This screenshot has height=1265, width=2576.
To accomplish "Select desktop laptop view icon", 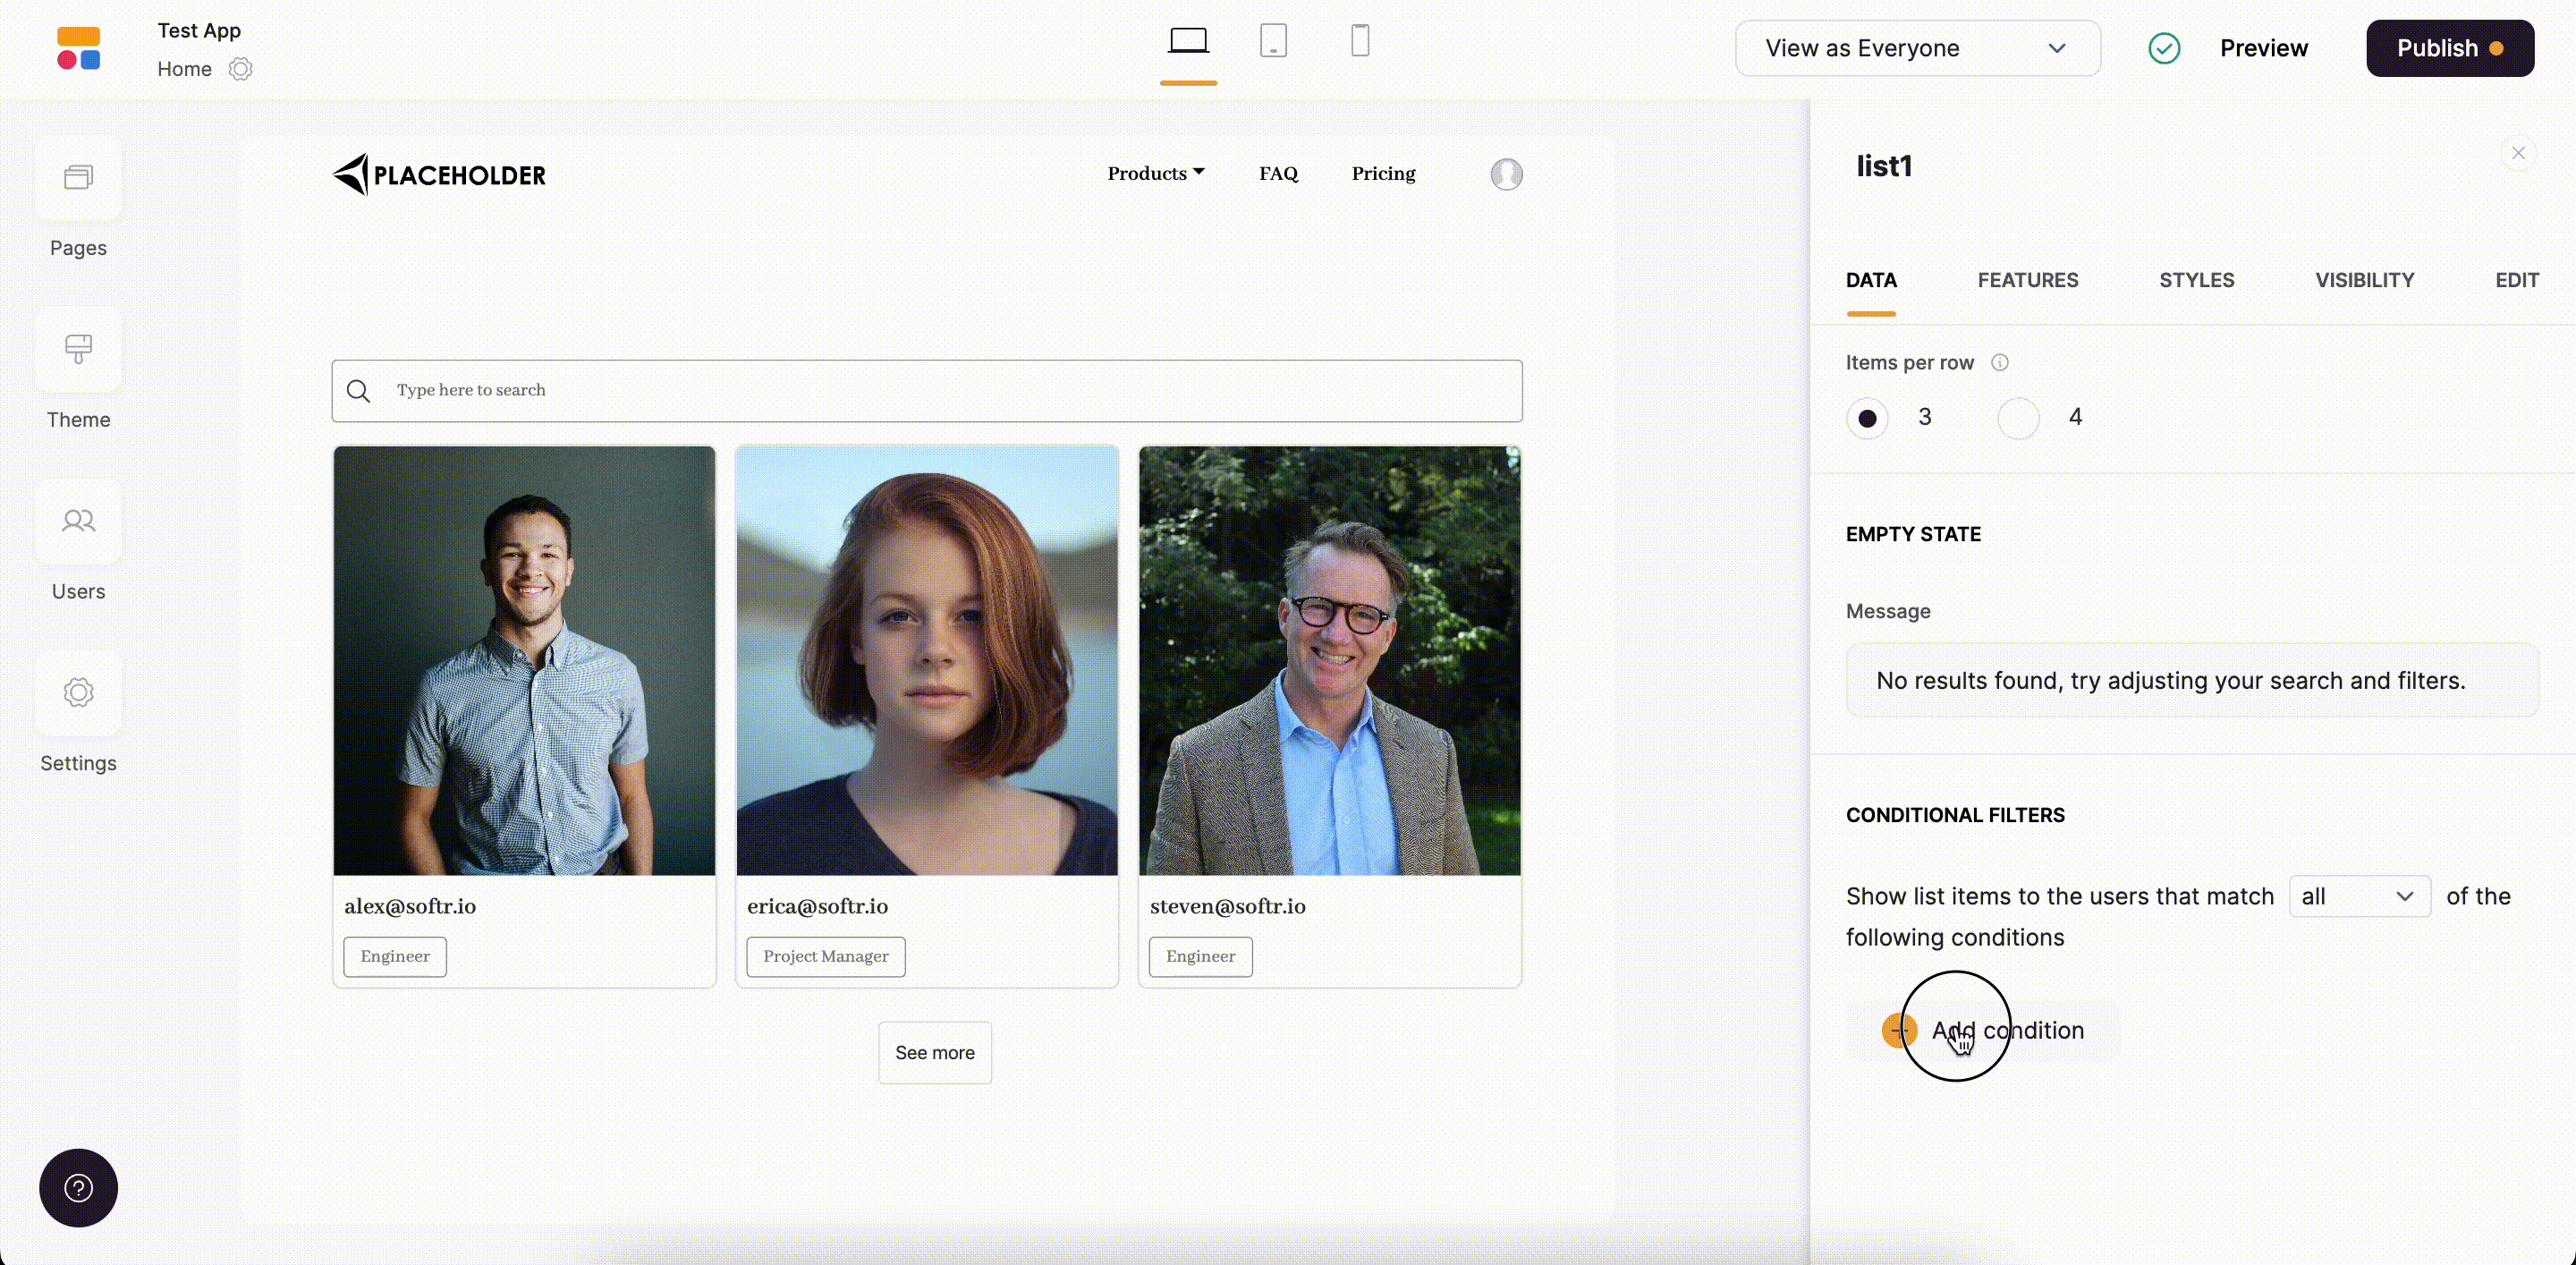I will 1188,41.
